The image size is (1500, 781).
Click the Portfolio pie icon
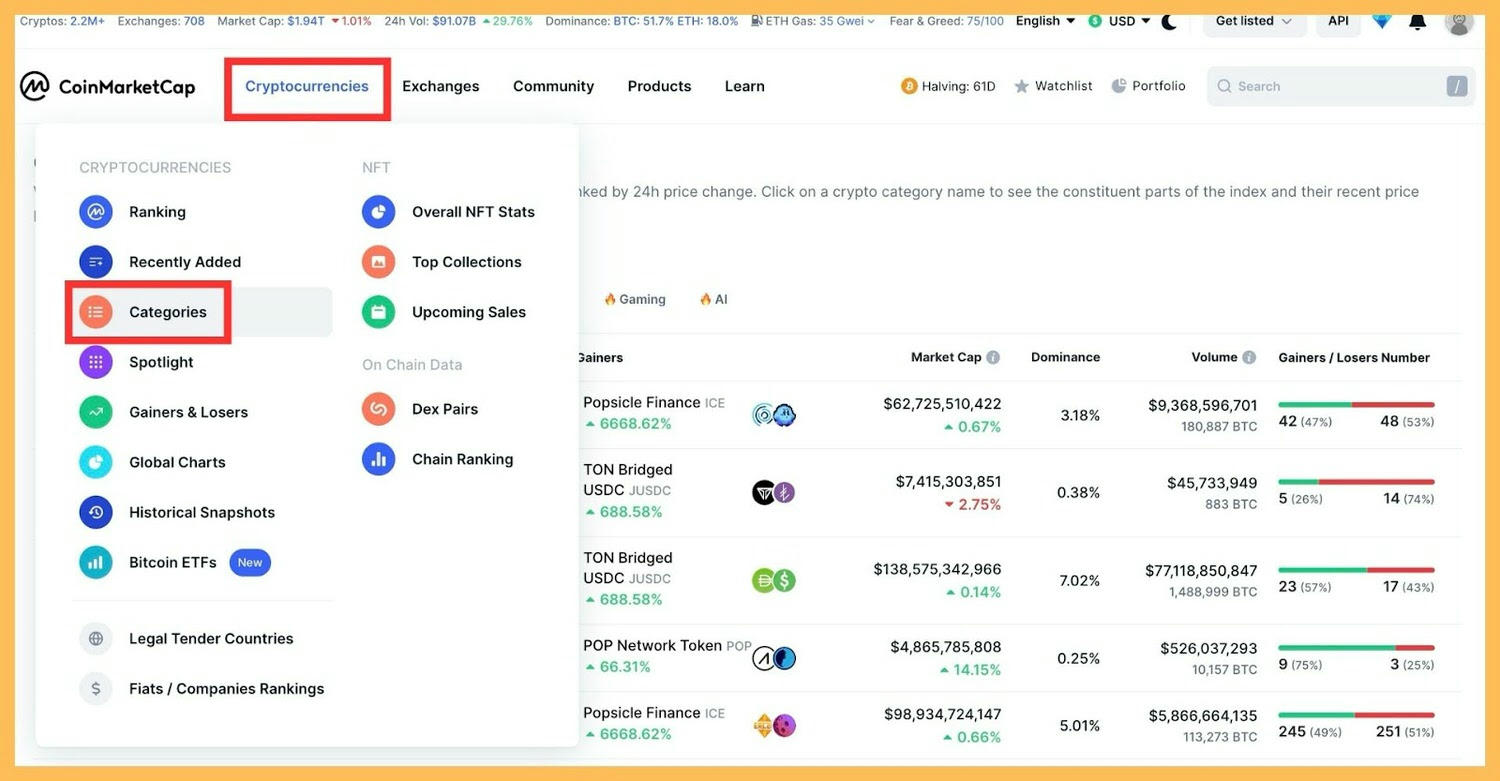coord(1119,86)
